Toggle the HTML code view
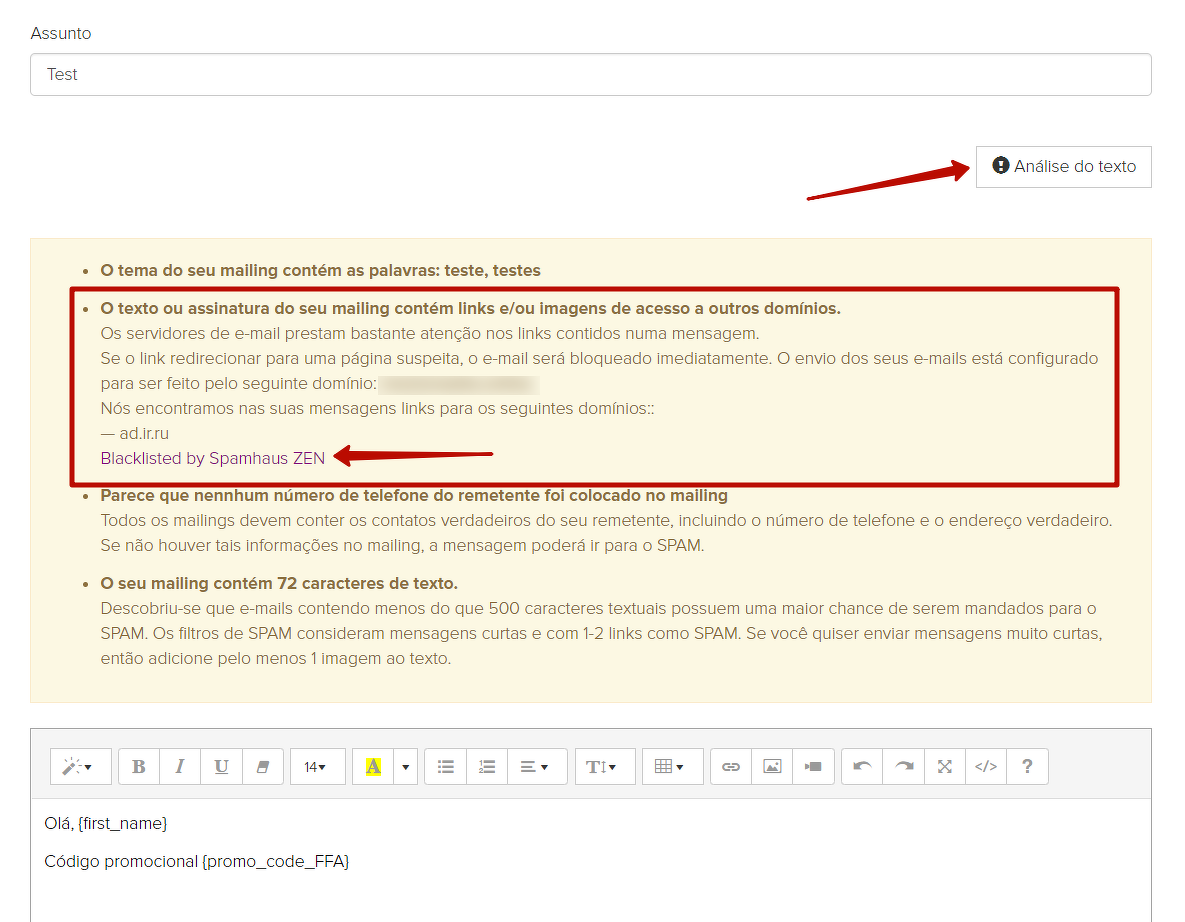The image size is (1185, 922). click(x=986, y=767)
